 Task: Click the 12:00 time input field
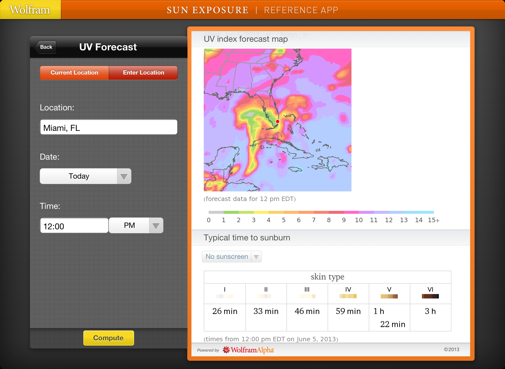click(74, 226)
